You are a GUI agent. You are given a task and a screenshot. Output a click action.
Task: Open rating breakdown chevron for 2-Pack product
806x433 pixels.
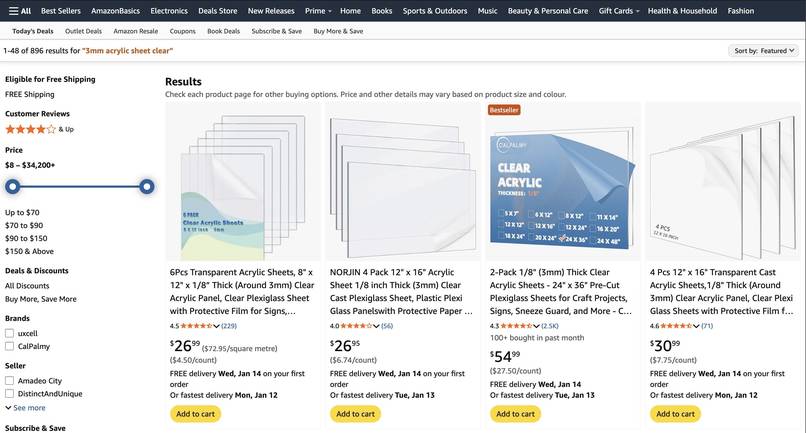tap(537, 326)
